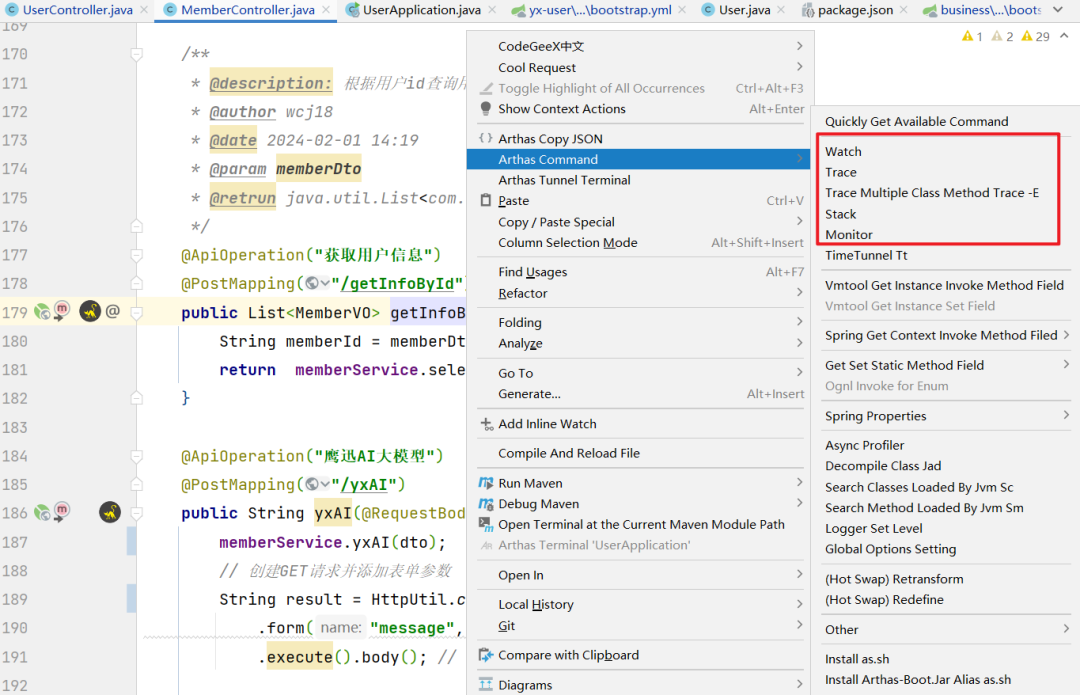1080x695 pixels.
Task: Toggle fold for the getInfoById method
Action: [136, 312]
